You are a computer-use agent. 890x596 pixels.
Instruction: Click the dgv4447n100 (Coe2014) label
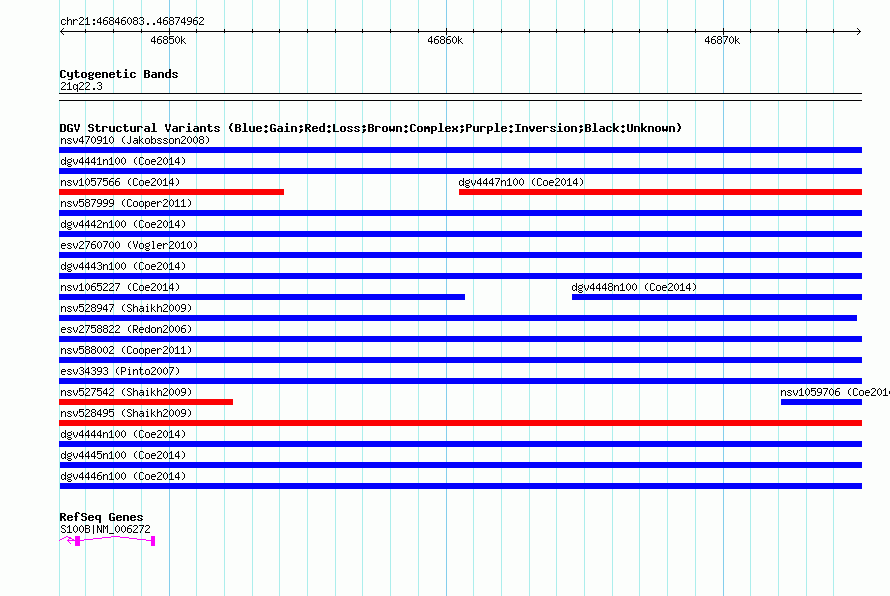[521, 182]
